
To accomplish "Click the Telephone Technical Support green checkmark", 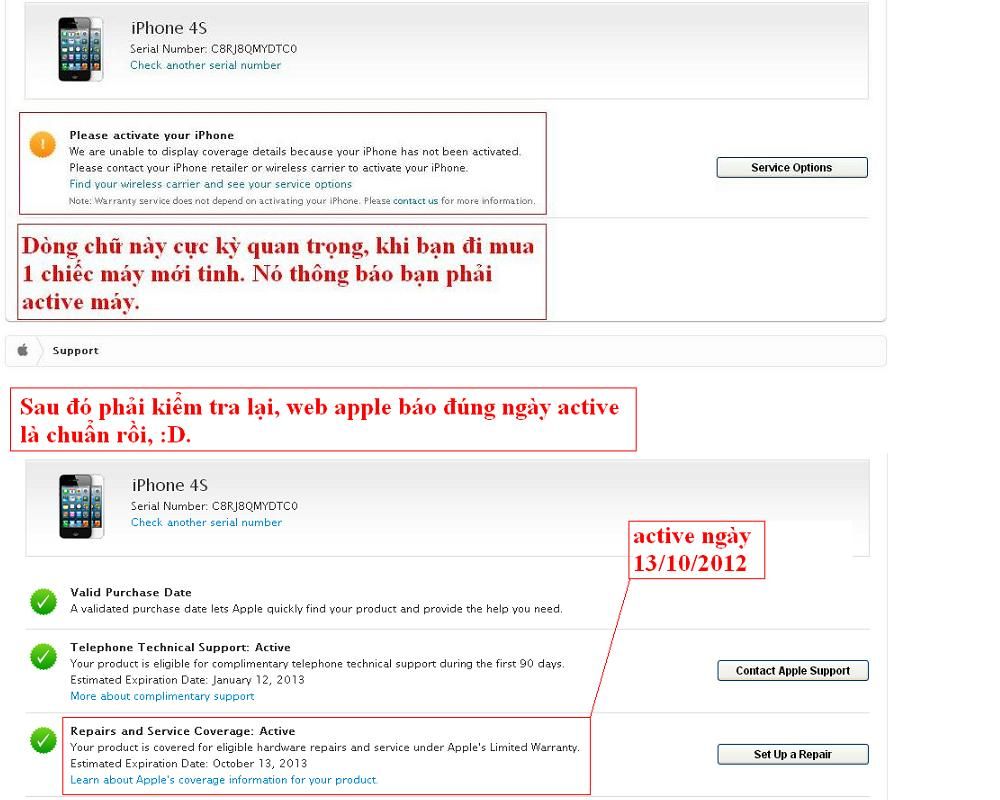I will pos(43,656).
